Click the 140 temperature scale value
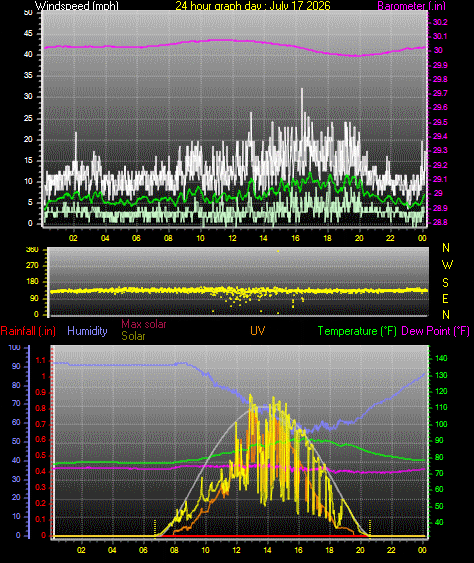This screenshot has height=563, width=474. pos(441,358)
